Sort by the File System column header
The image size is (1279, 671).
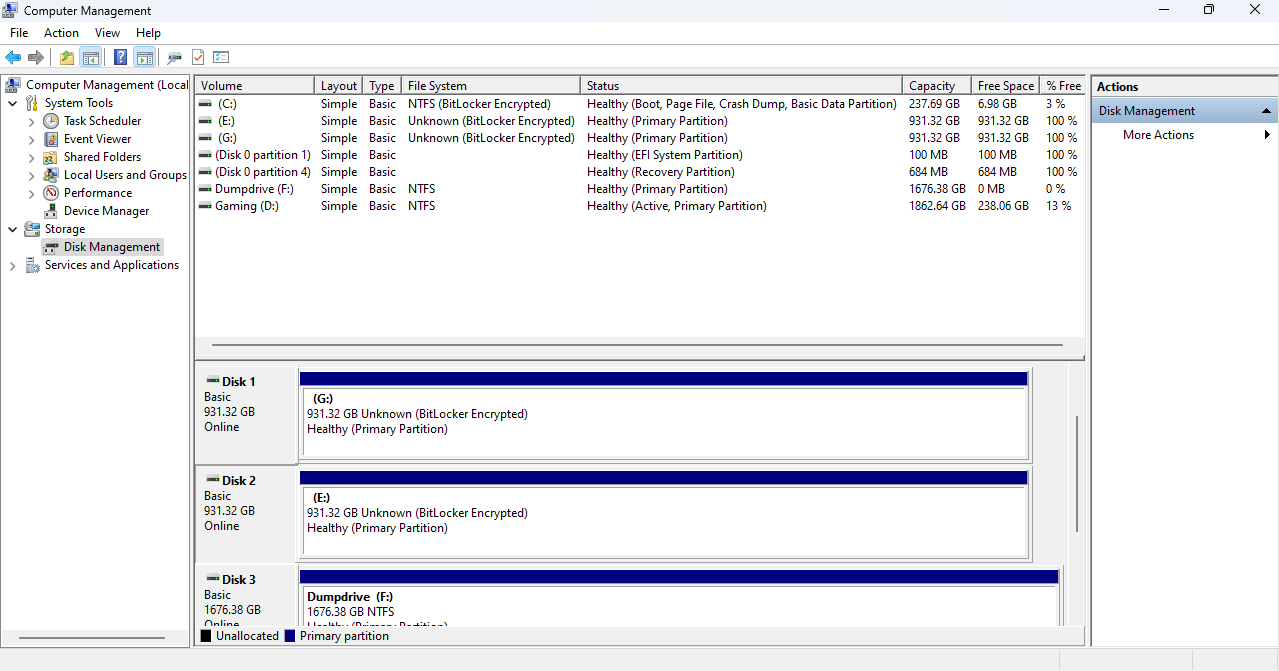[490, 86]
